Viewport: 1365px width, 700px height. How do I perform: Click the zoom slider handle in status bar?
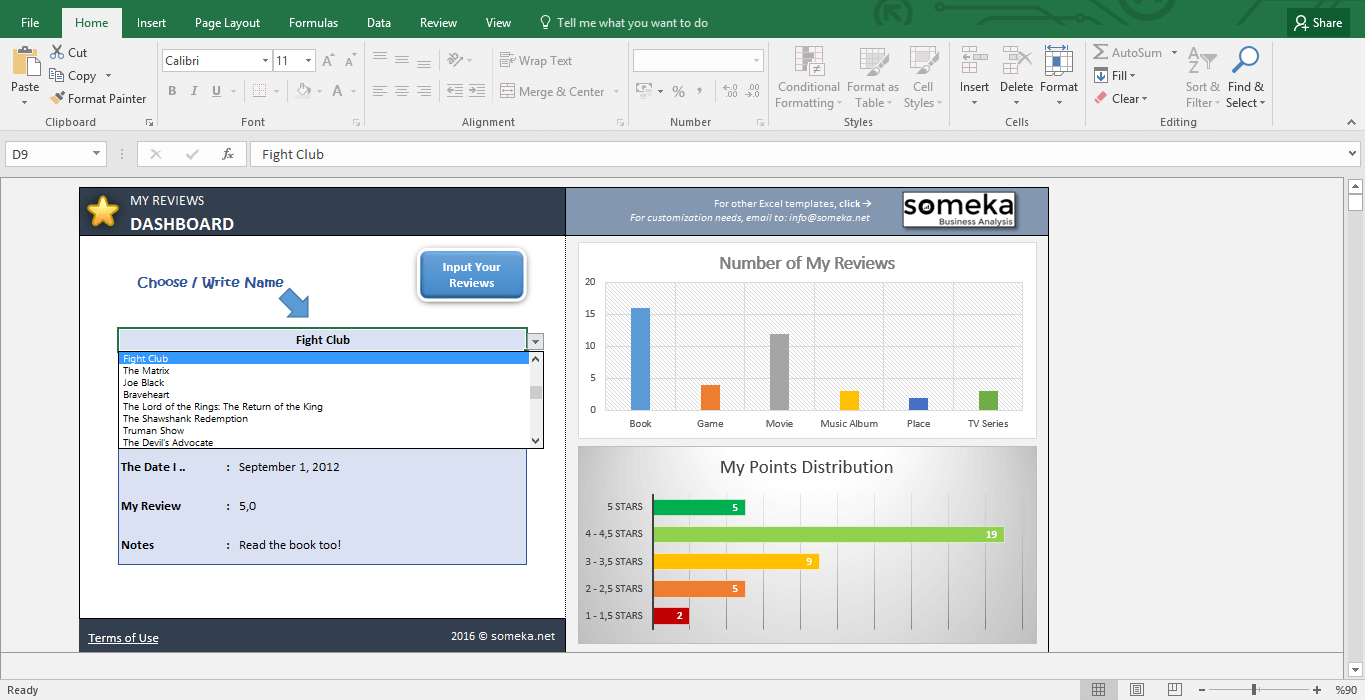click(x=1254, y=690)
